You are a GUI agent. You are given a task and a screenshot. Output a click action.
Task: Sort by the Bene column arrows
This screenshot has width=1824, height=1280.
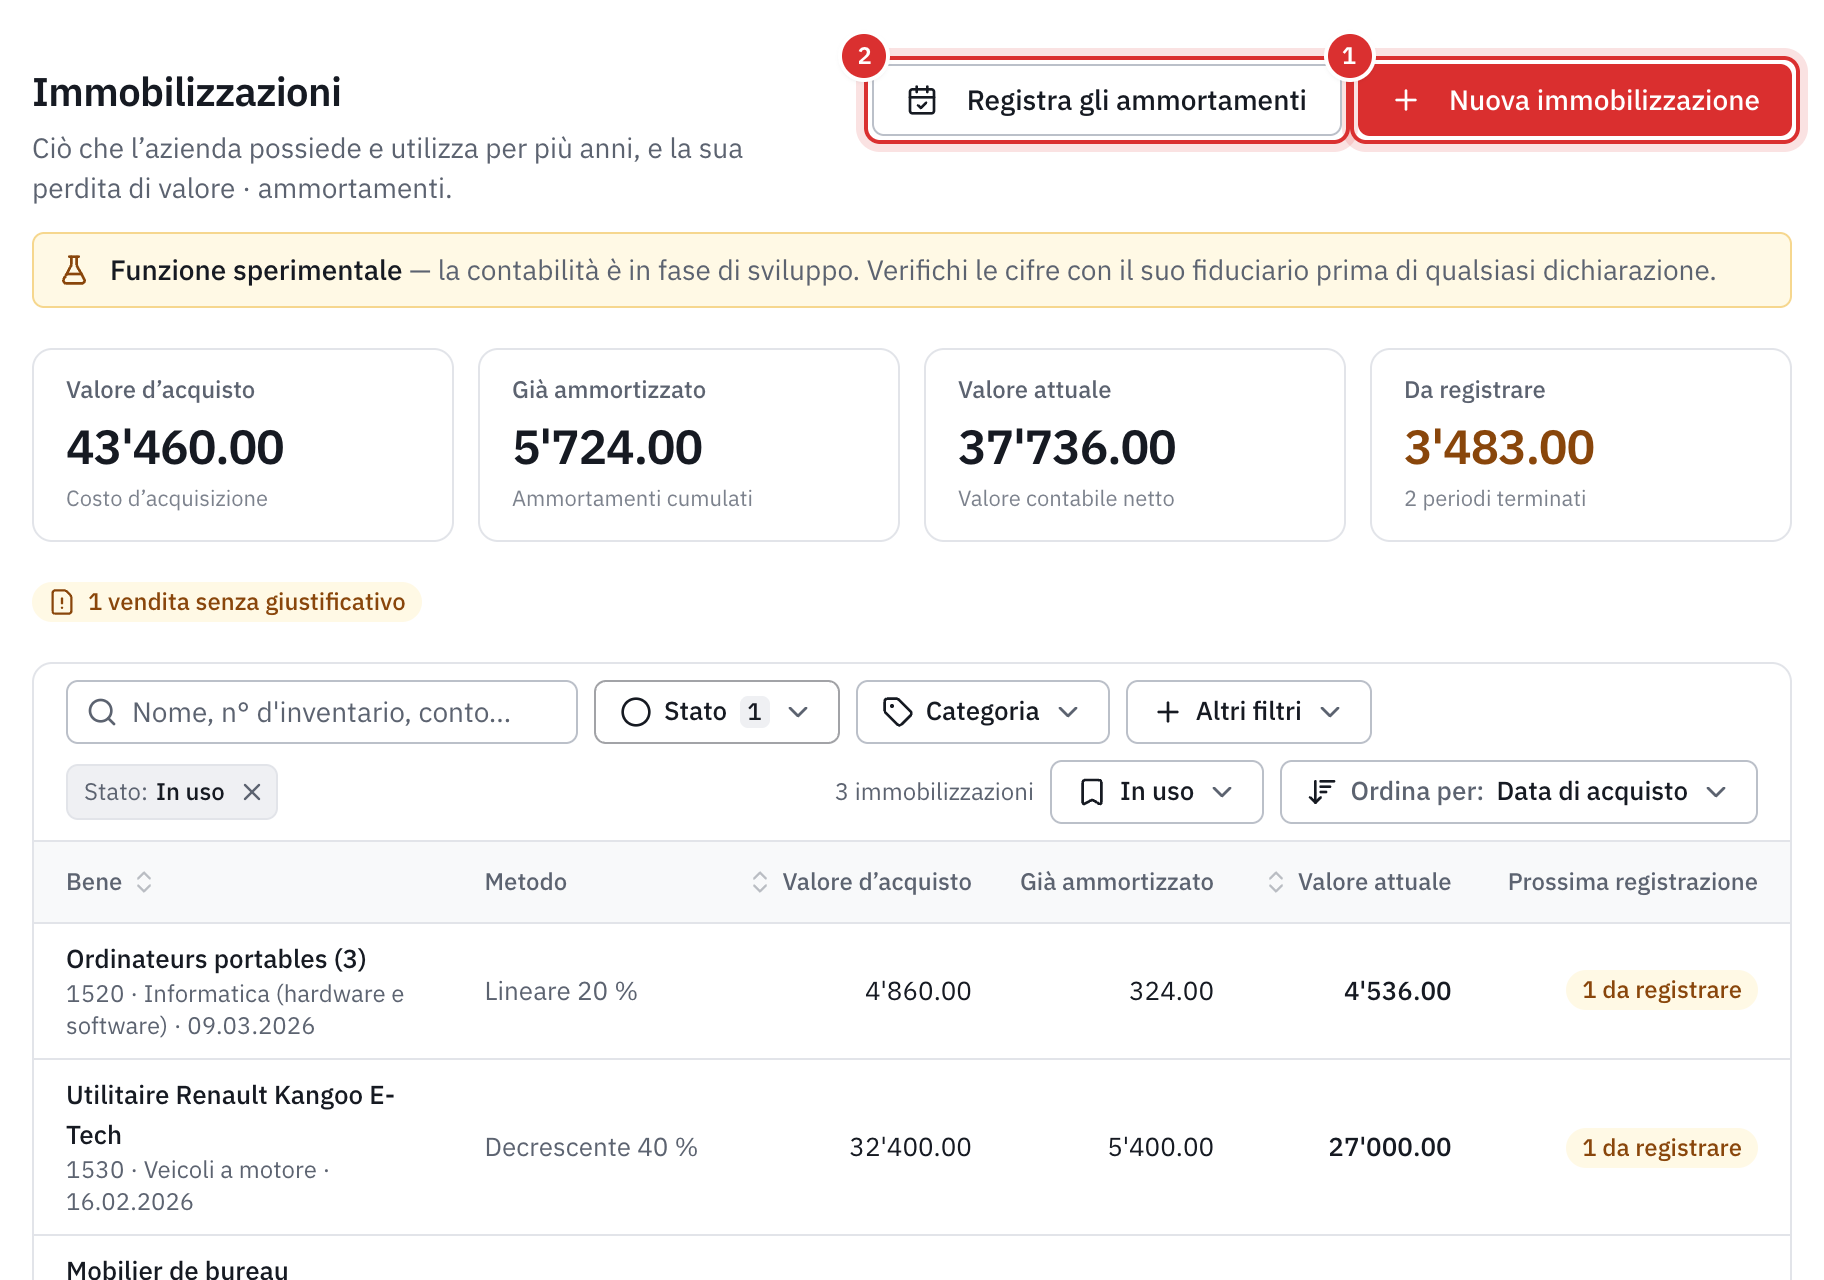144,882
